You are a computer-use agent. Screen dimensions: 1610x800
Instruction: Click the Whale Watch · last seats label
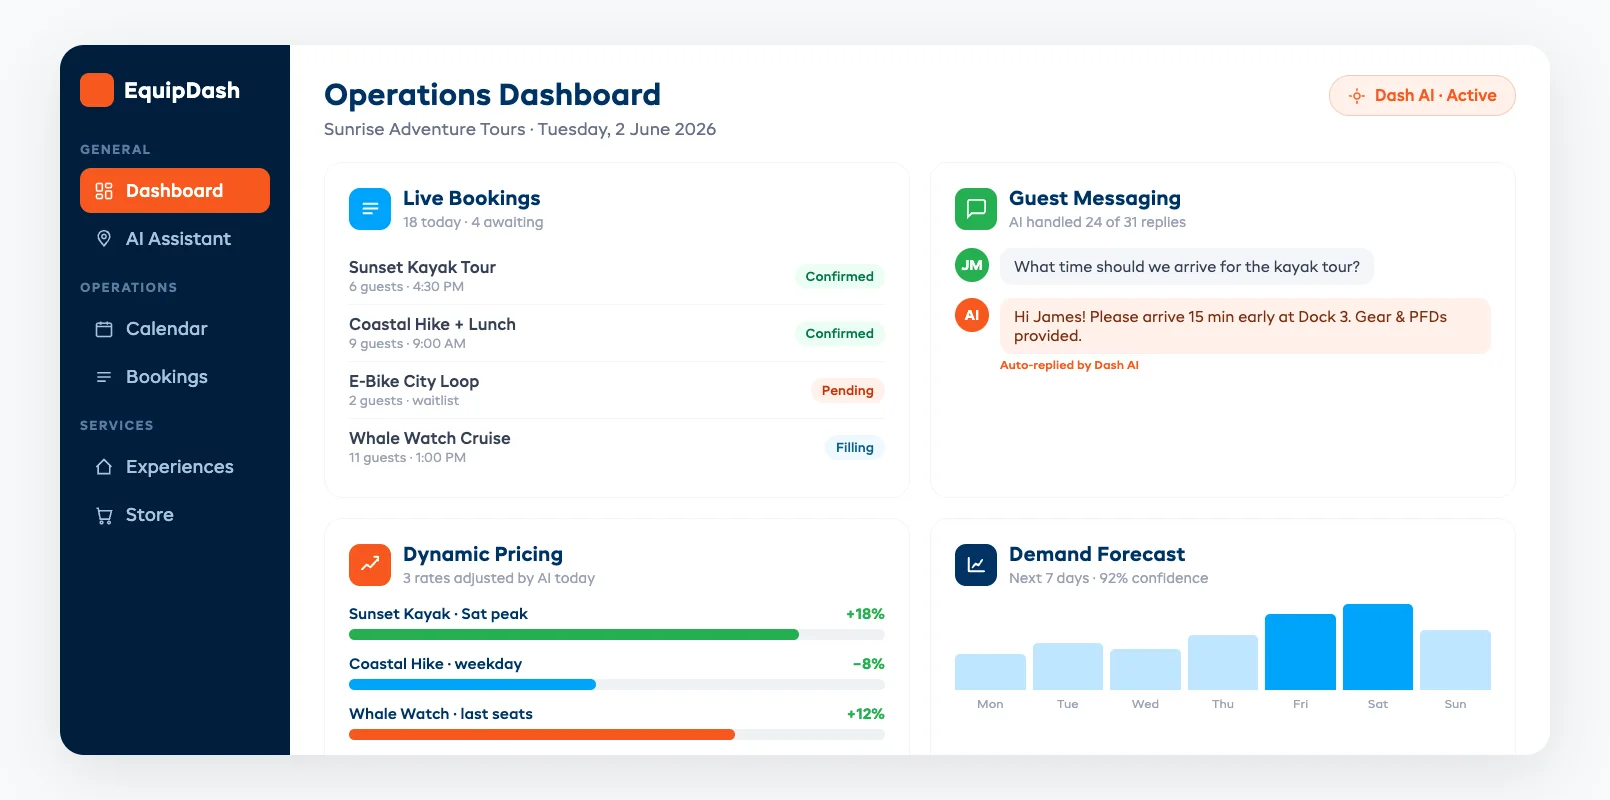(x=440, y=714)
